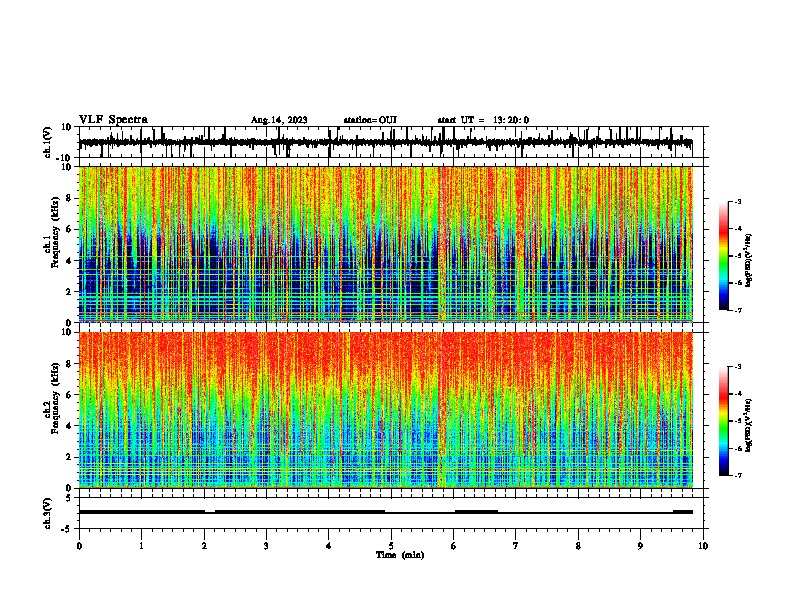Click the ch.1 color bar log(PSD) label
Viewport: 792px width, 612px height.
click(749, 261)
